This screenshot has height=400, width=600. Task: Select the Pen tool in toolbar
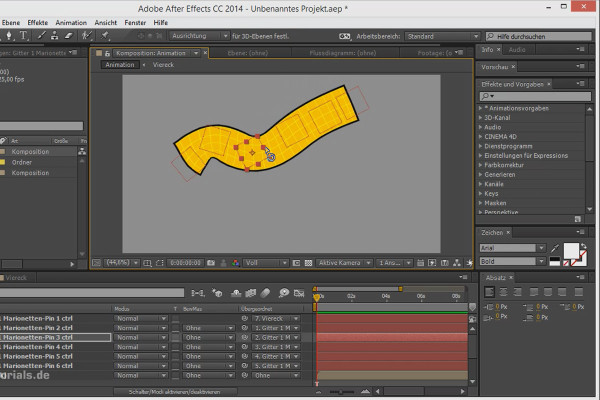pos(8,36)
